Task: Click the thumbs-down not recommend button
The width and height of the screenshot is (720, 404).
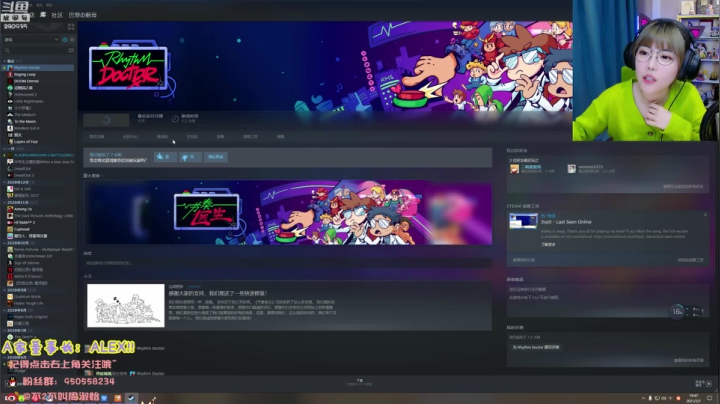Action: [190, 157]
